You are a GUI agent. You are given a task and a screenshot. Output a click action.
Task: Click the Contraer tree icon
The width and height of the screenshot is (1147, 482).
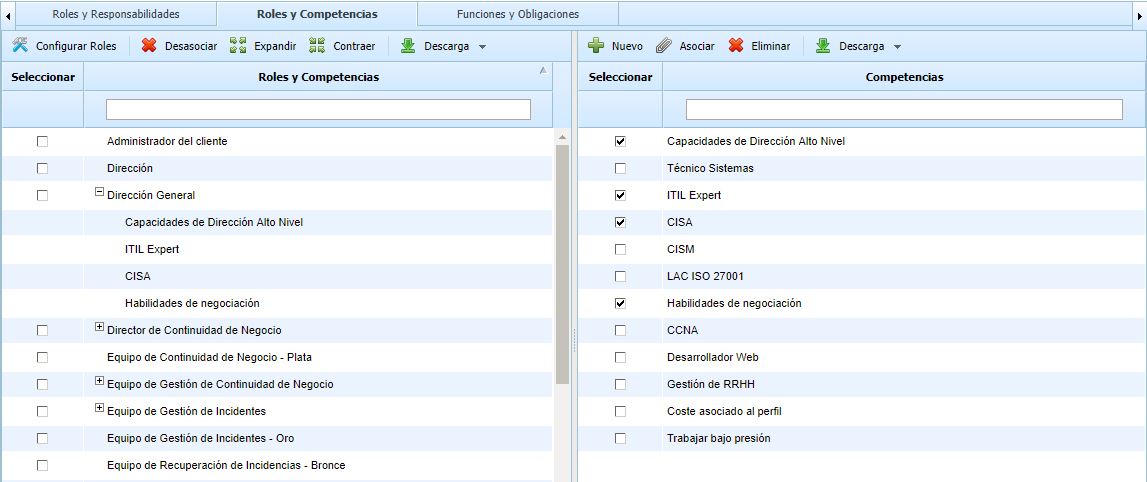(317, 46)
